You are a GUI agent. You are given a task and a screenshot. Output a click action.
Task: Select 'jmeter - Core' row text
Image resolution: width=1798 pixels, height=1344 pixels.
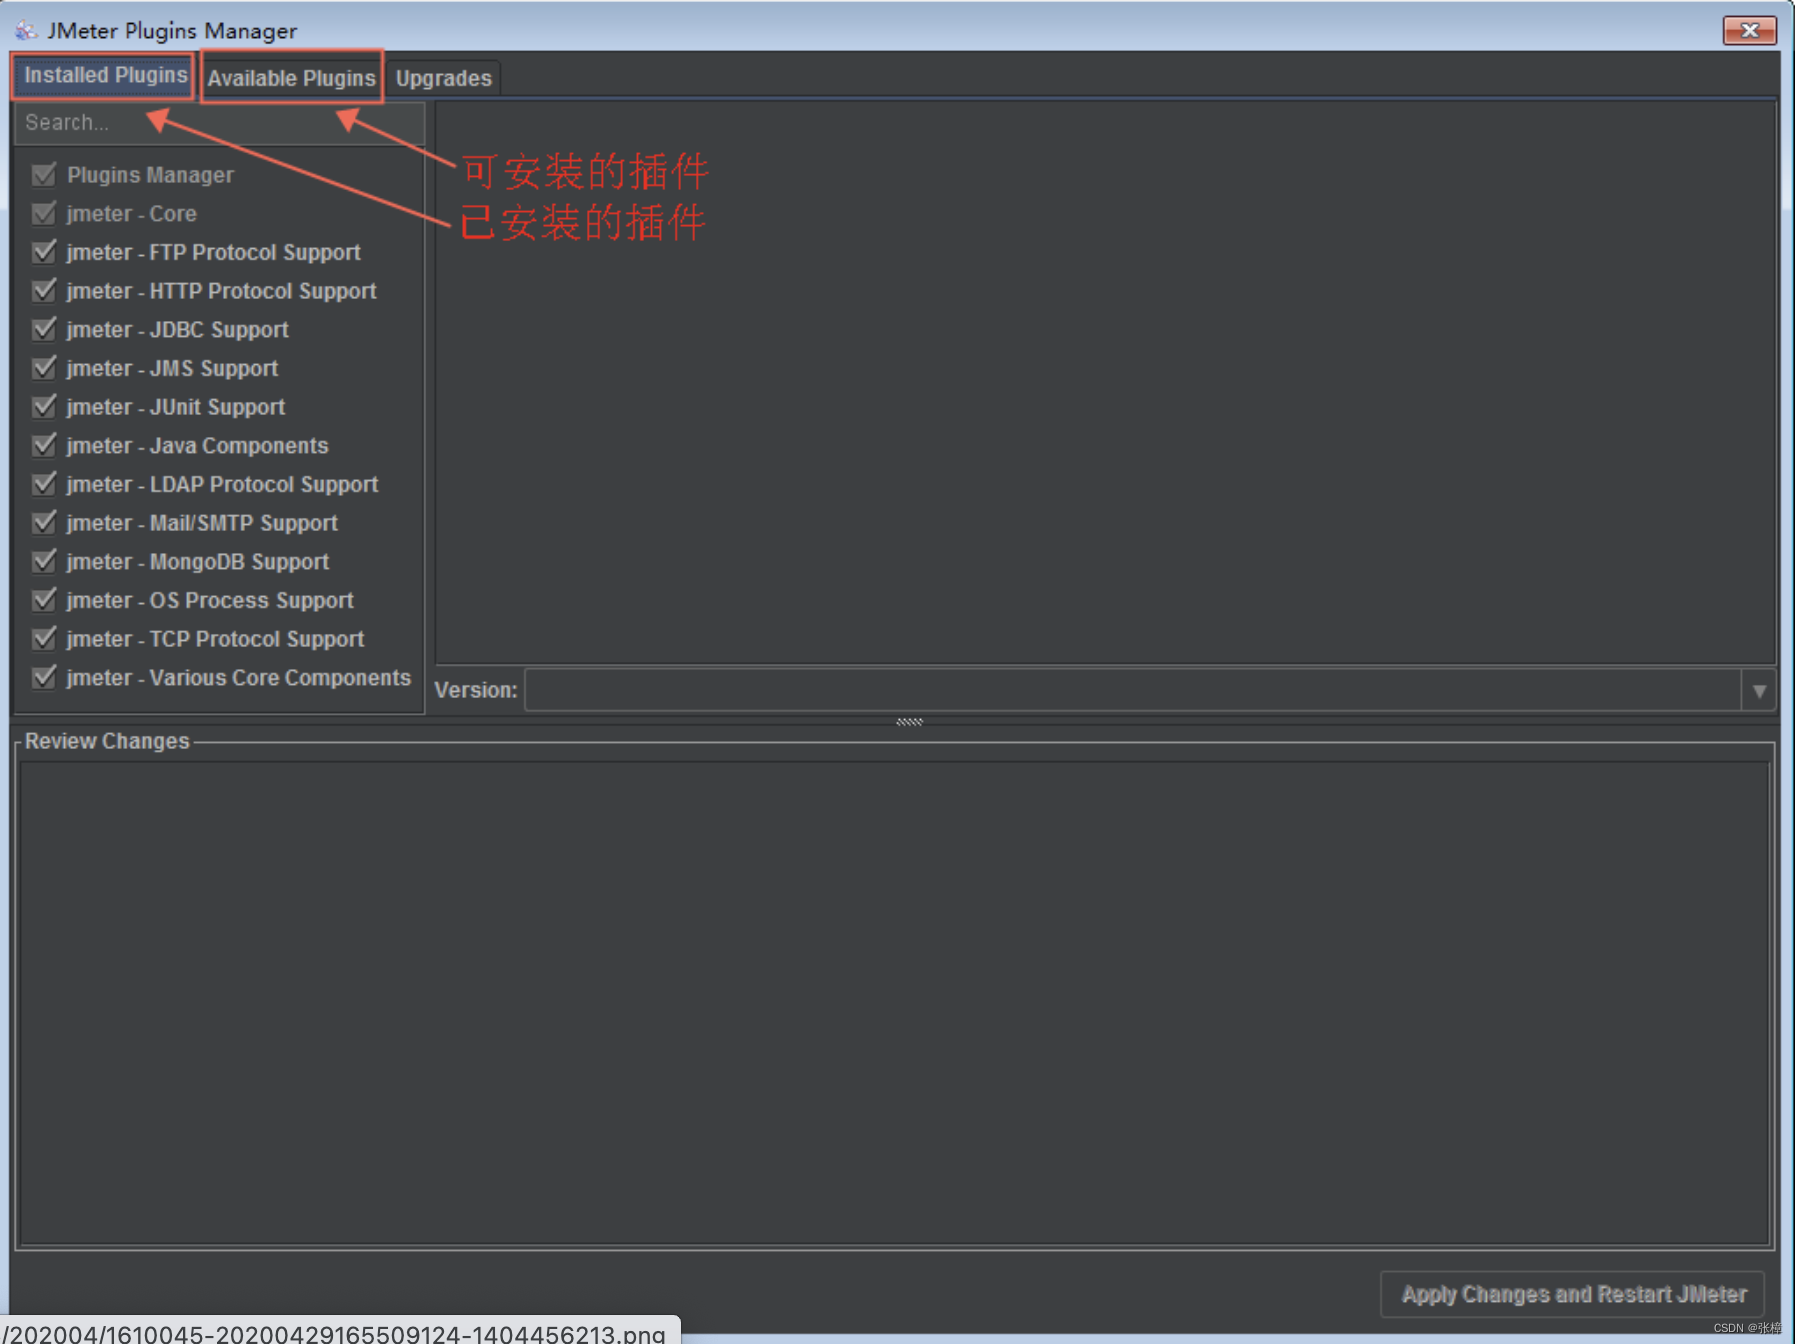[x=131, y=214]
